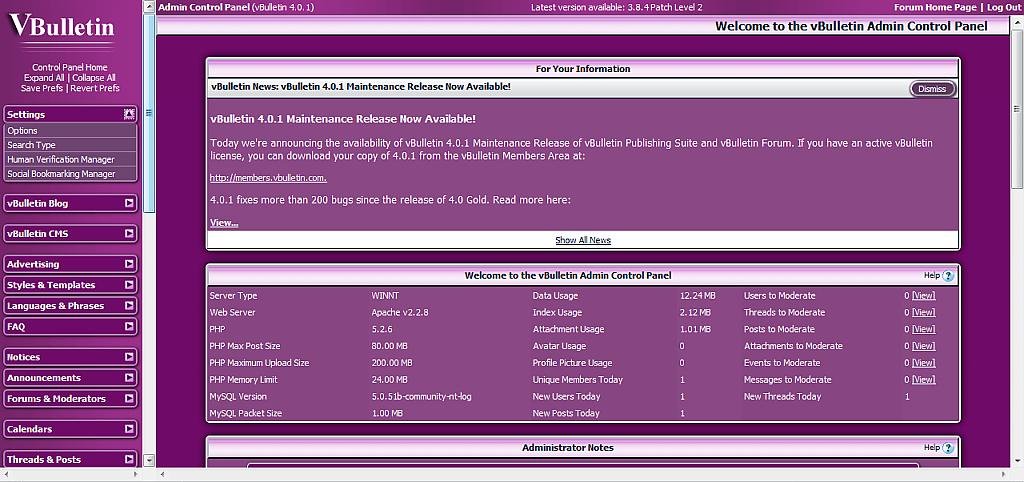Screen dimensions: 1024x482
Task: Click the 'For Your Information' header
Action: pos(583,69)
